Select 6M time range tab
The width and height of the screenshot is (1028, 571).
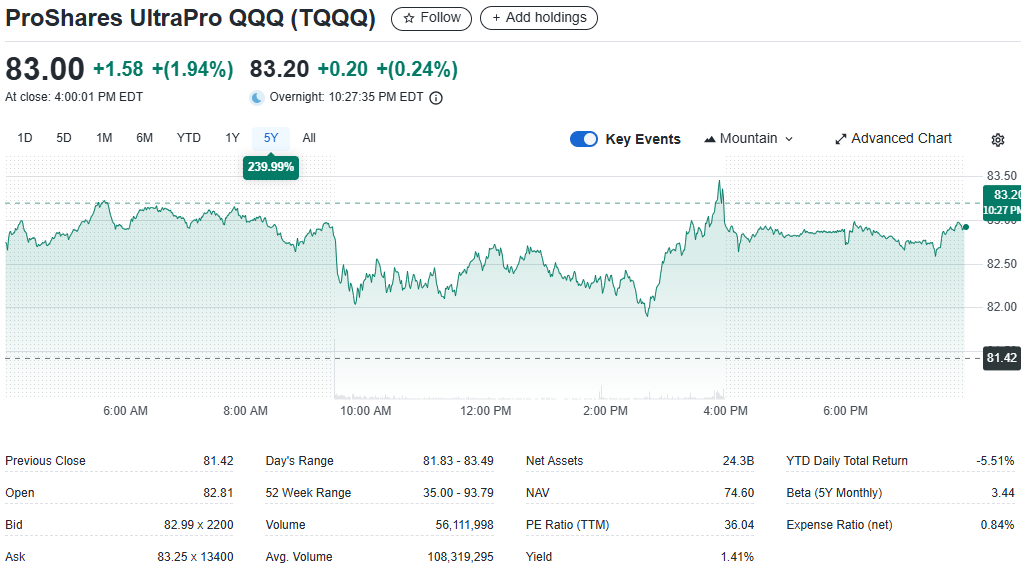coord(145,138)
